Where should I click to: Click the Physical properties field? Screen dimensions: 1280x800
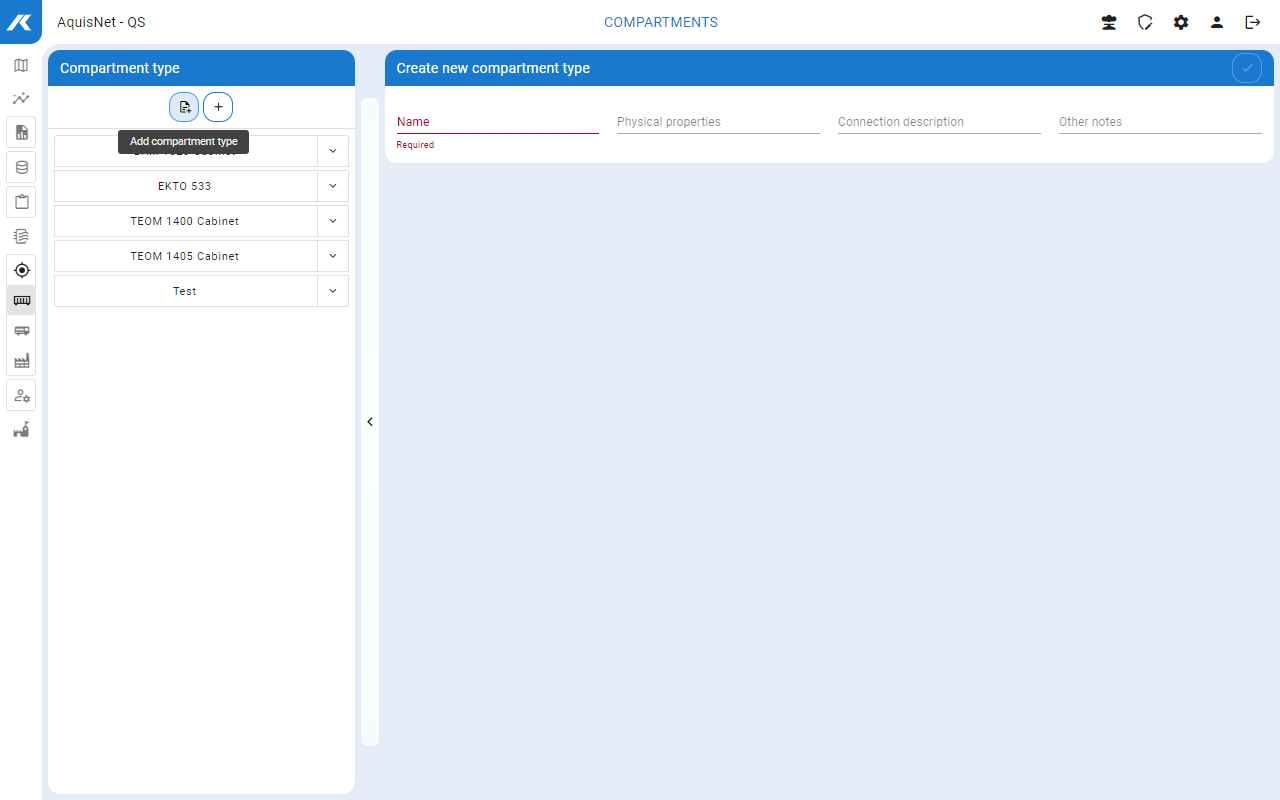coord(718,122)
